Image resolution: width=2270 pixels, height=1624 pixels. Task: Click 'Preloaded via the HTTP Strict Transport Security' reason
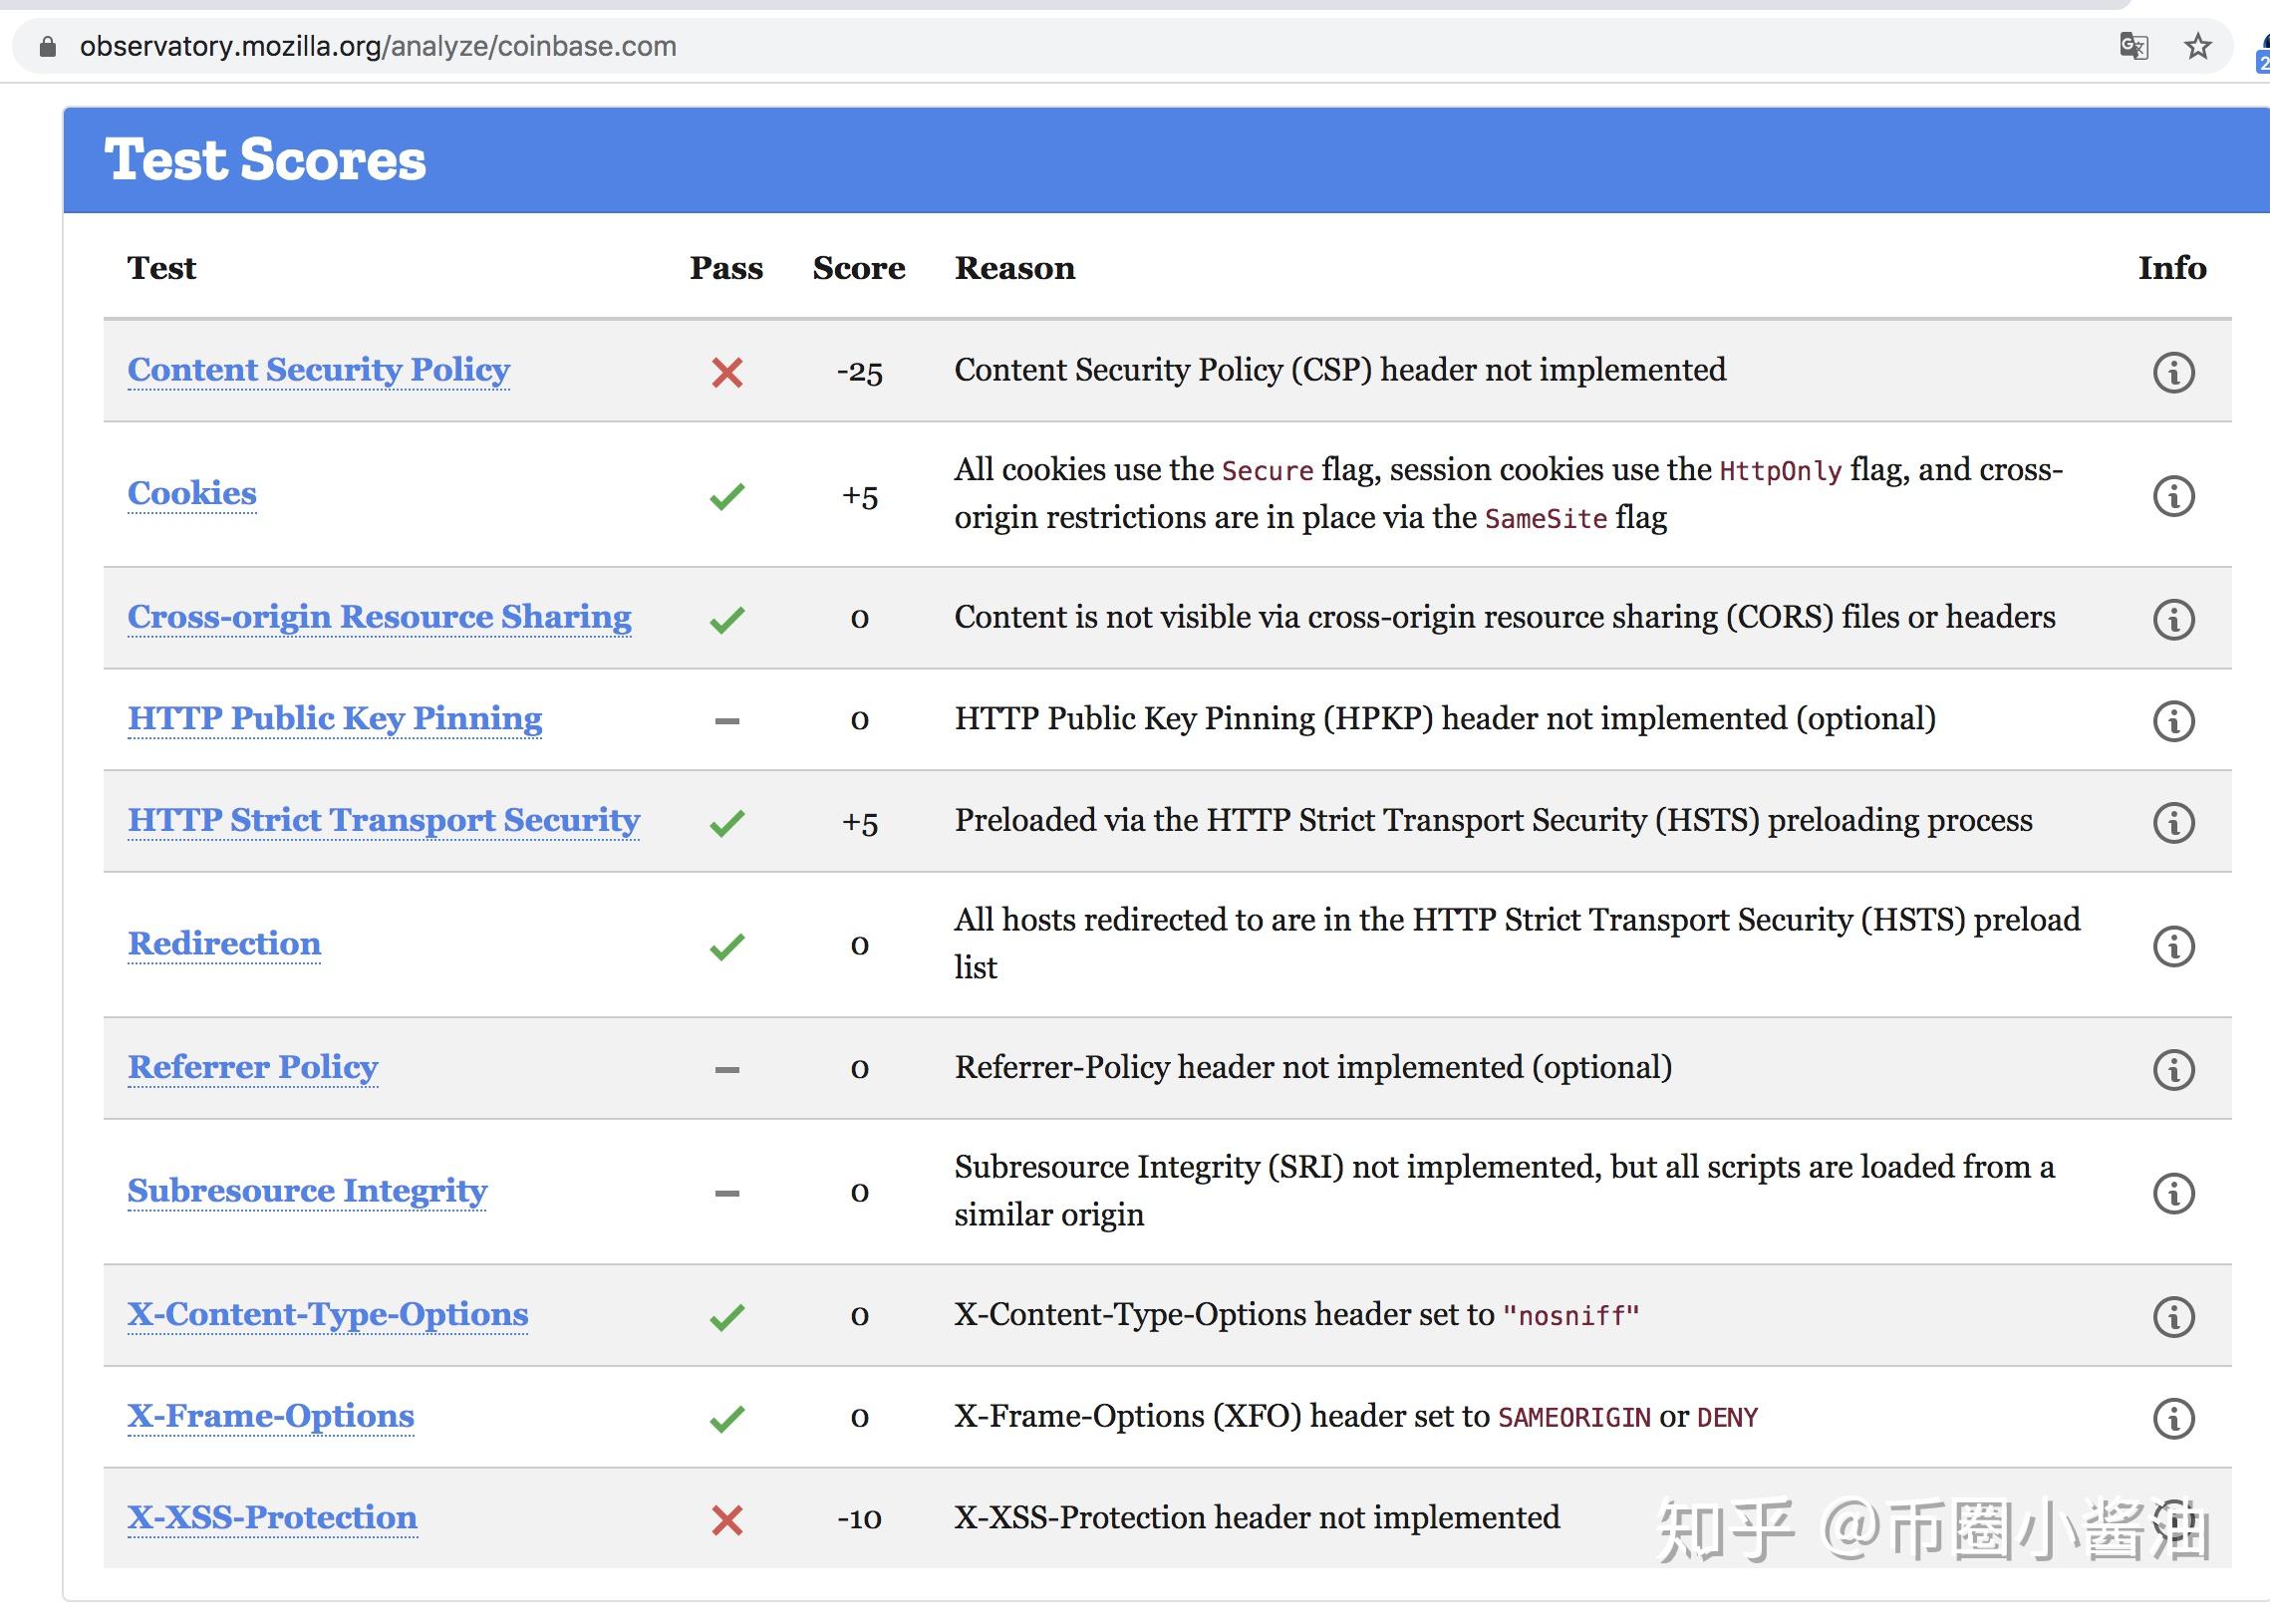tap(1493, 820)
